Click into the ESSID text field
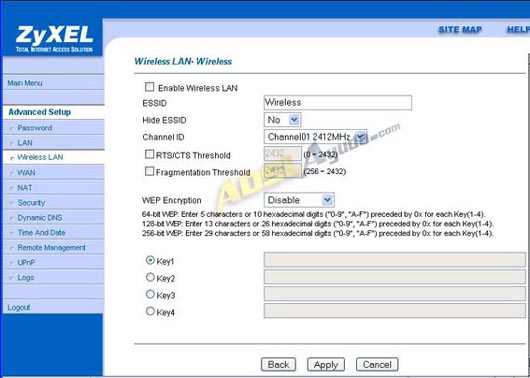The height and width of the screenshot is (378, 530). (338, 102)
